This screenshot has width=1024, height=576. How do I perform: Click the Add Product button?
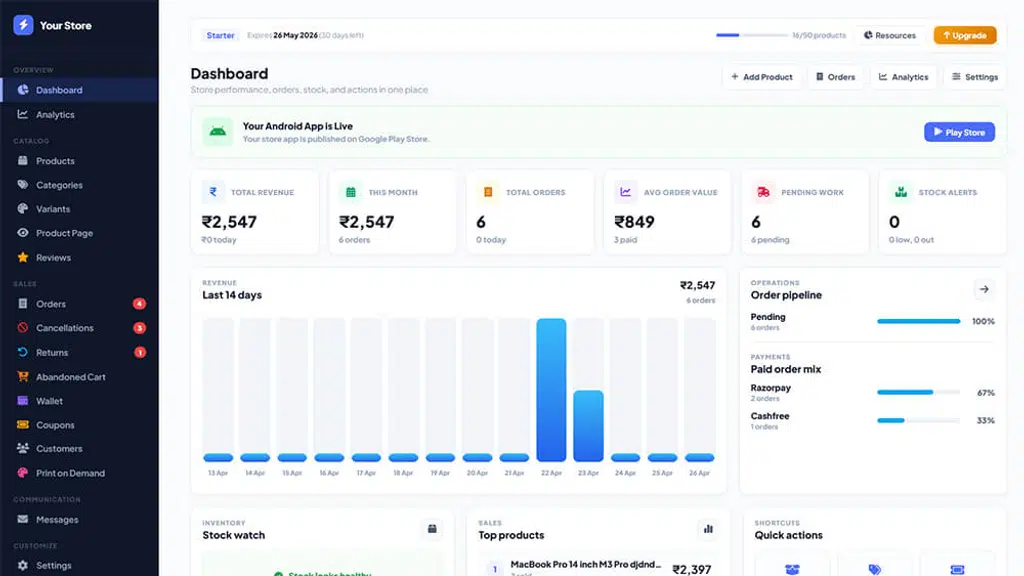(761, 77)
